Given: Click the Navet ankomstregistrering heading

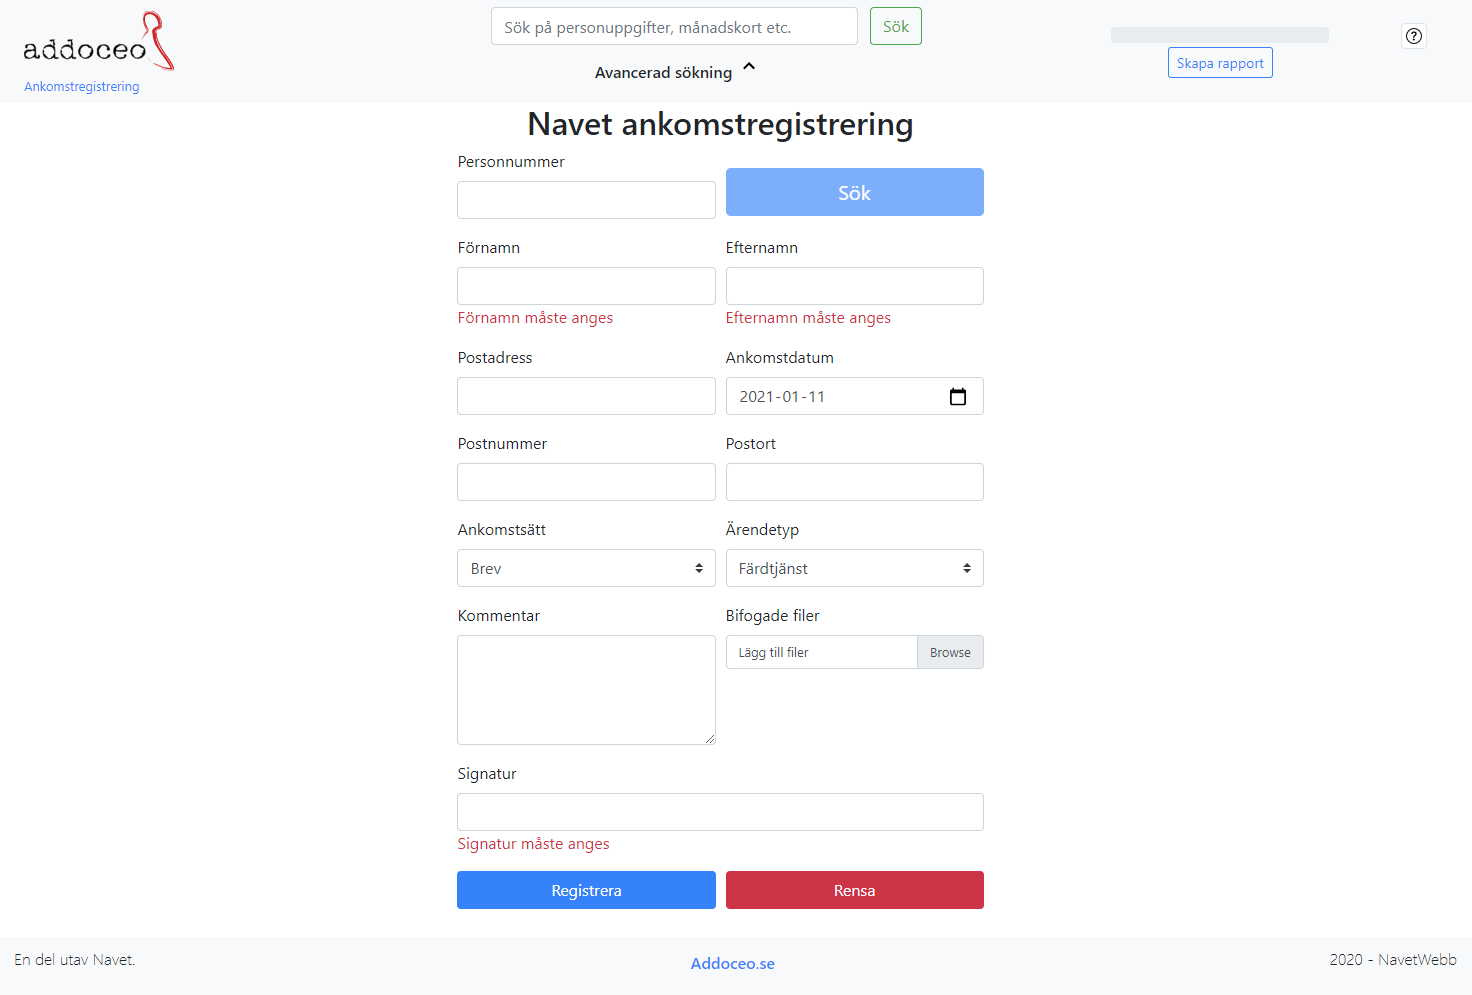Looking at the screenshot, I should click(x=720, y=124).
